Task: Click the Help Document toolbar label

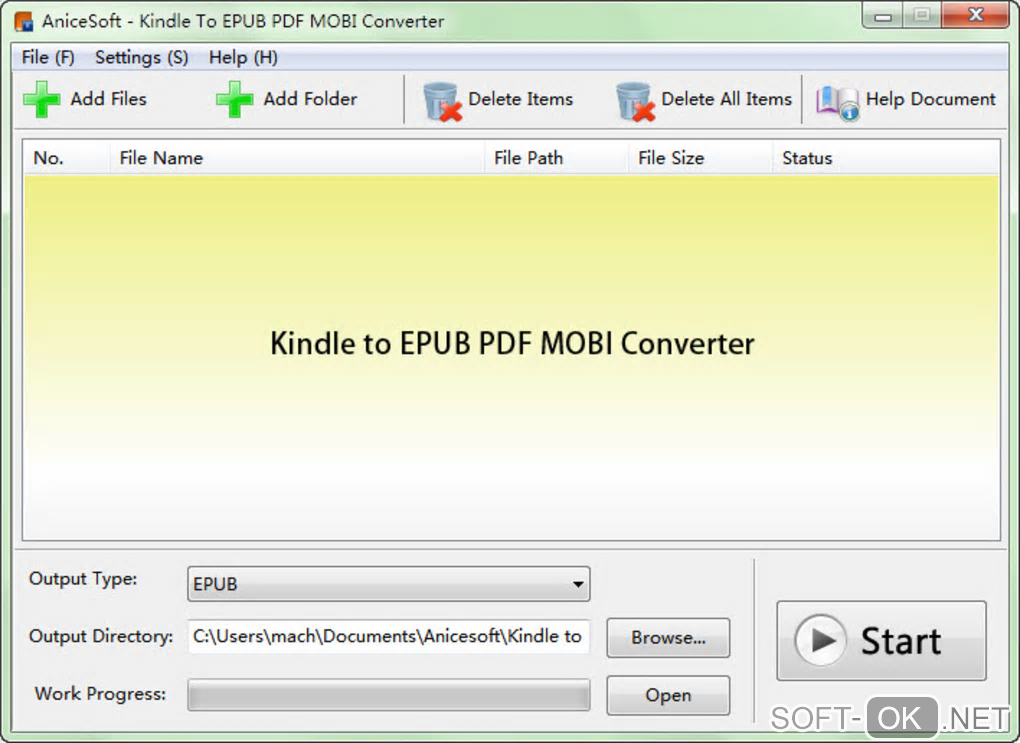Action: click(931, 99)
